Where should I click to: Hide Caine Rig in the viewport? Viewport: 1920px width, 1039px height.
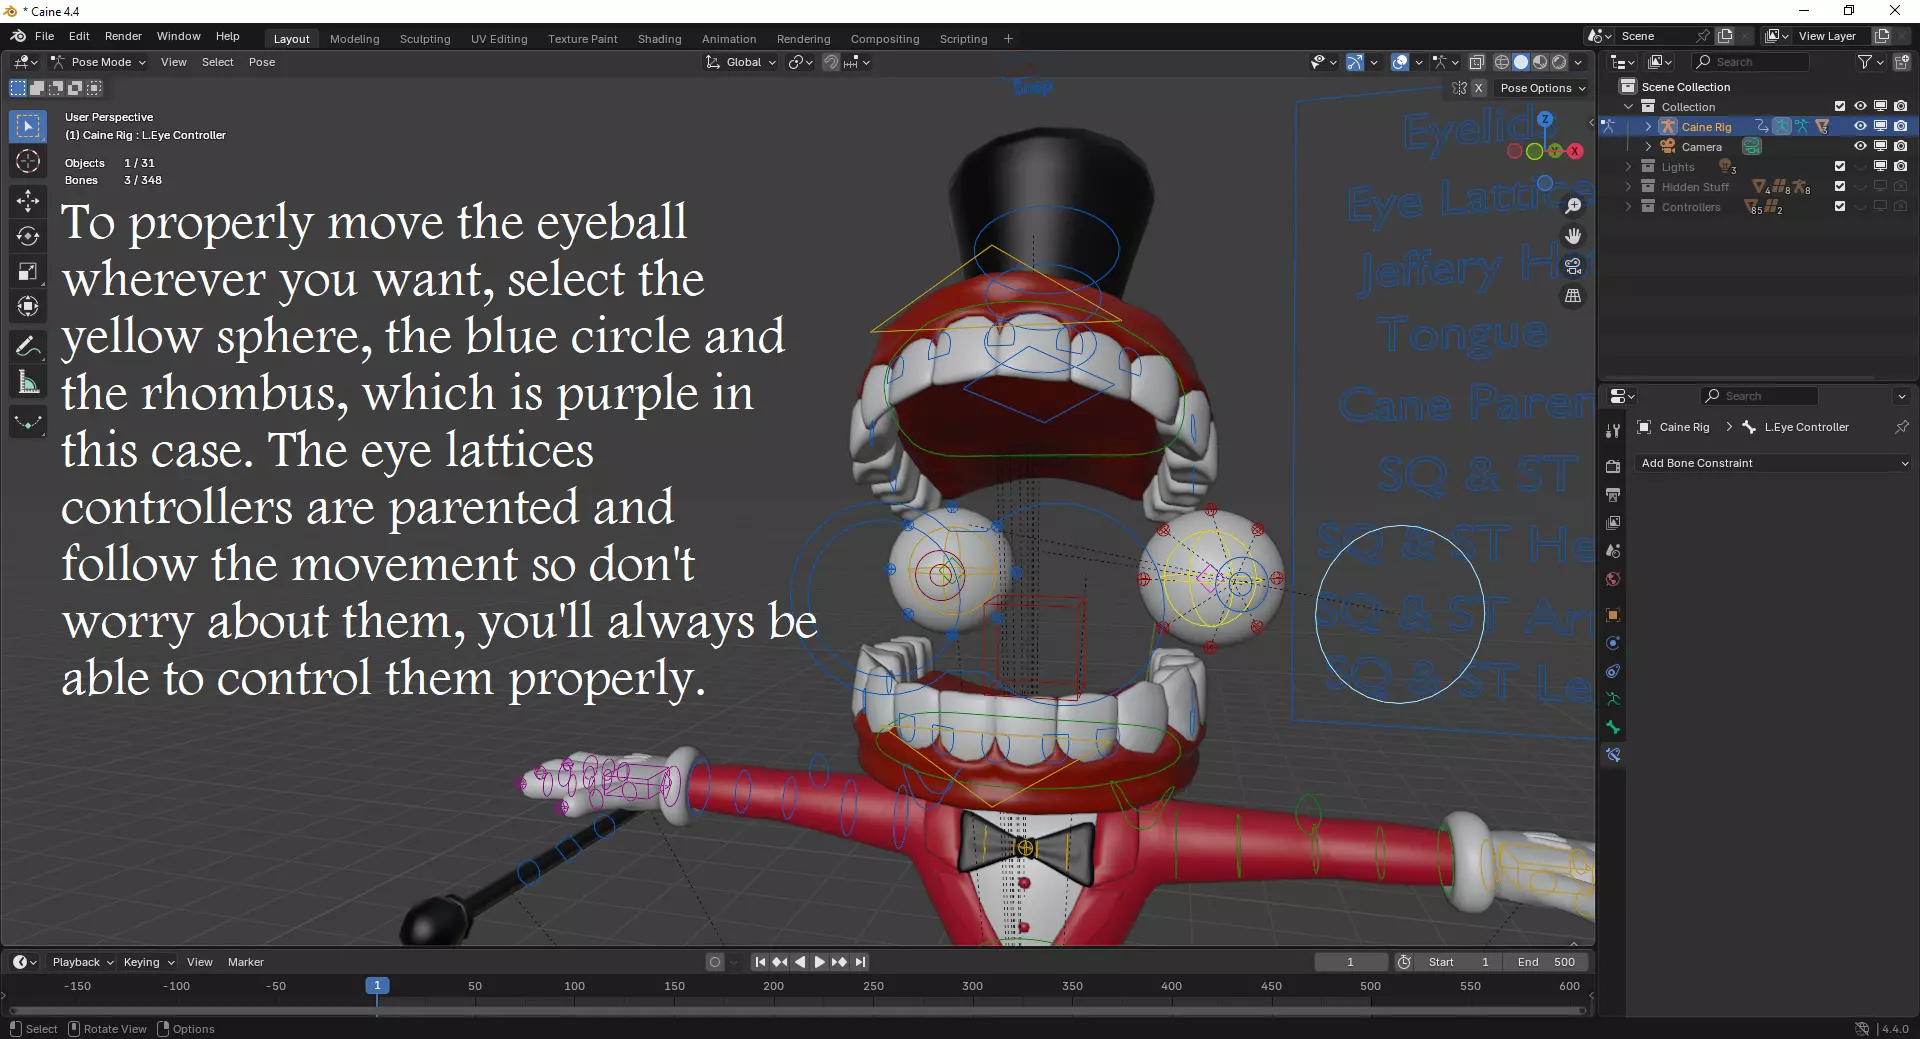[1860, 127]
